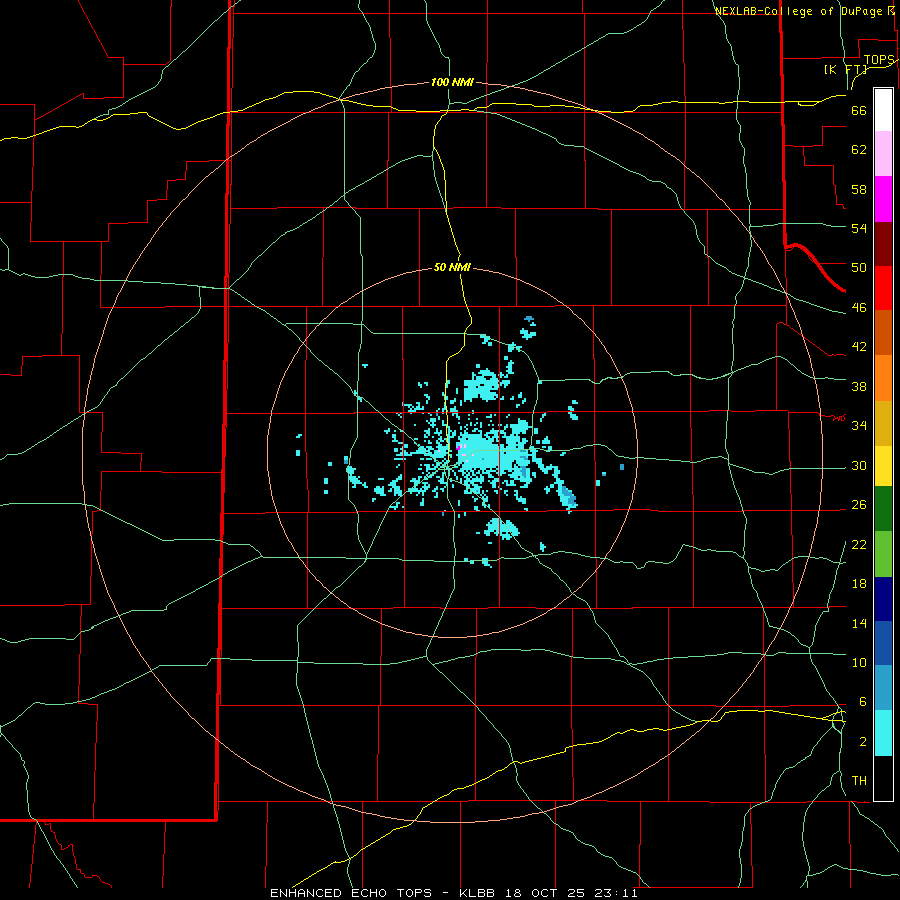Click the gold legend swatch
This screenshot has height=900, width=900.
point(883,423)
